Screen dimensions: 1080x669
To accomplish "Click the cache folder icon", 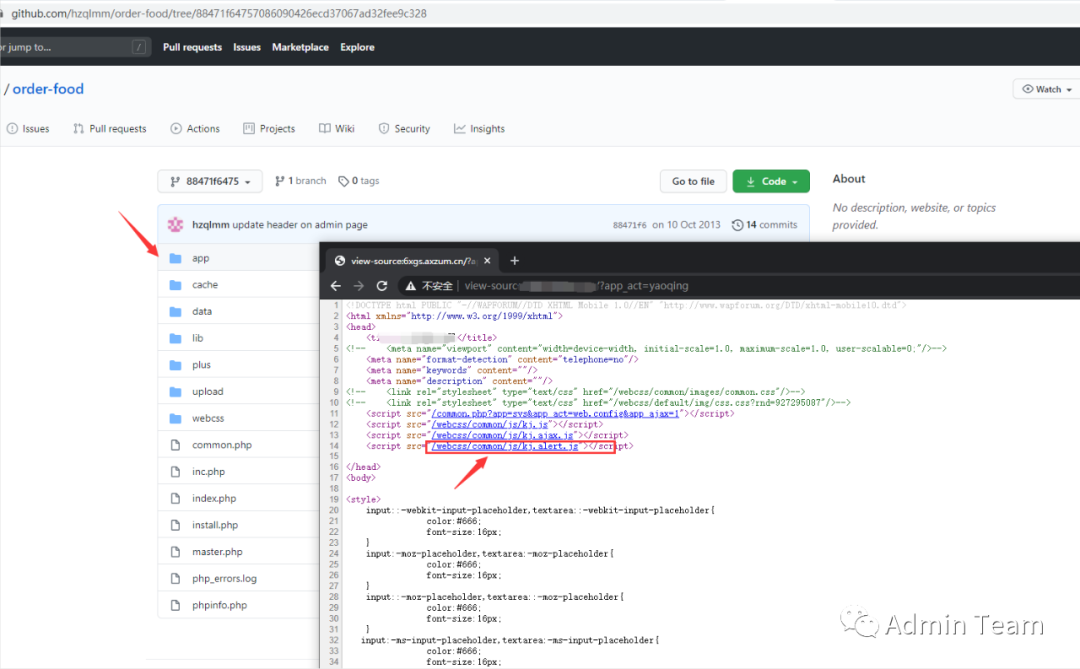I will [x=176, y=285].
